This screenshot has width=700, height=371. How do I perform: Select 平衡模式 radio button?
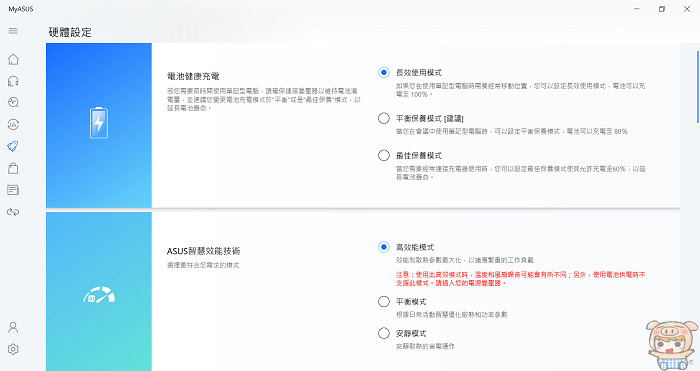383,301
